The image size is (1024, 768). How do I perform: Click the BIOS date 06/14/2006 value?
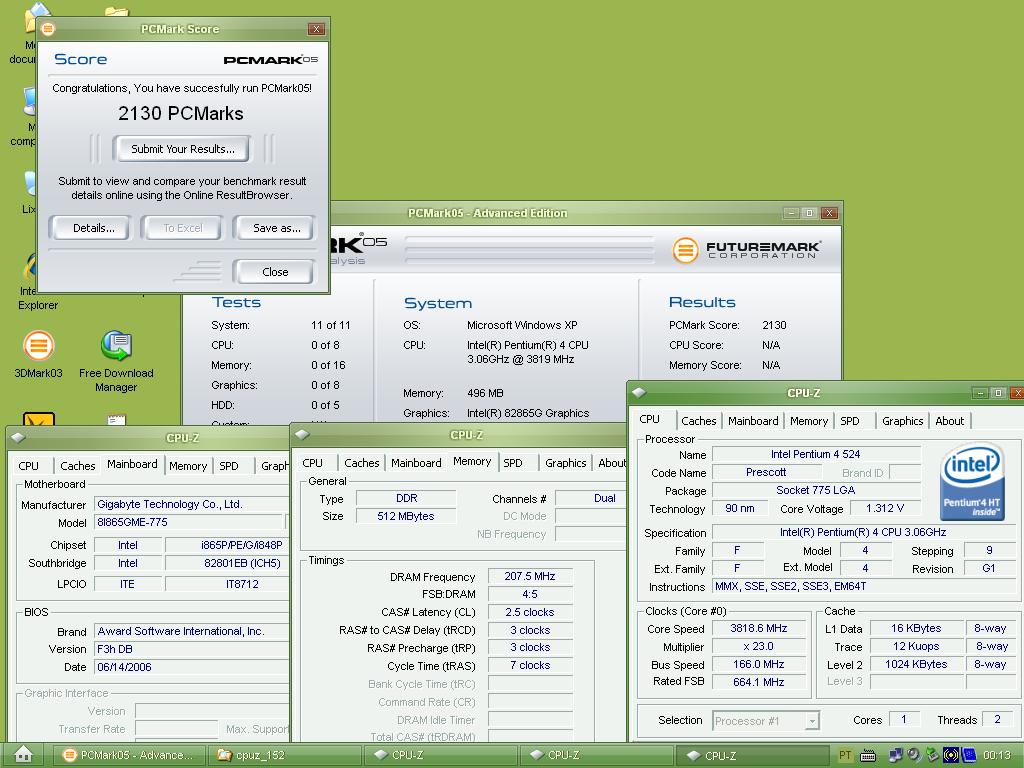[191, 667]
